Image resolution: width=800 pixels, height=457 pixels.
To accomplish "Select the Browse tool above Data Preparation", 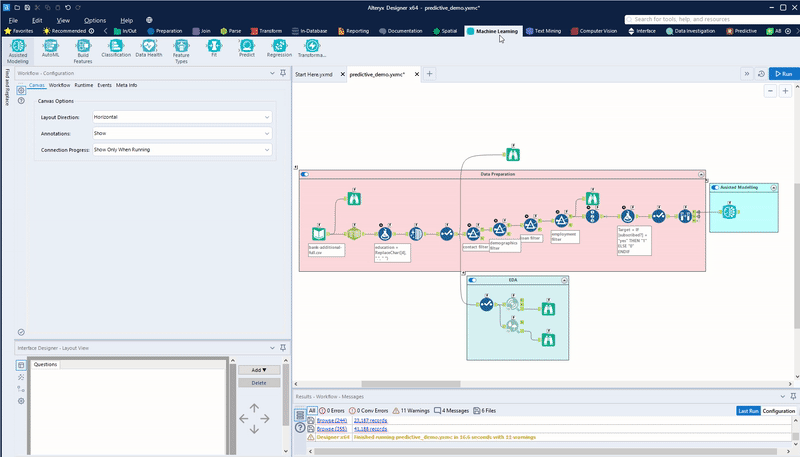I will (513, 154).
